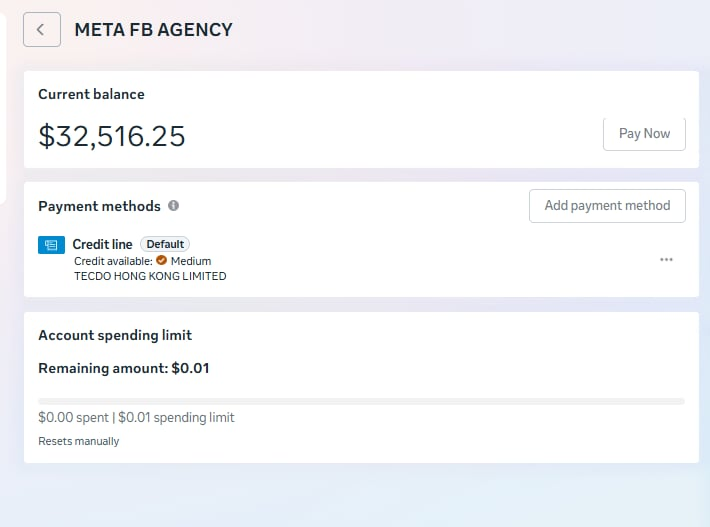Select the orange checkmark credit status icon

[161, 260]
